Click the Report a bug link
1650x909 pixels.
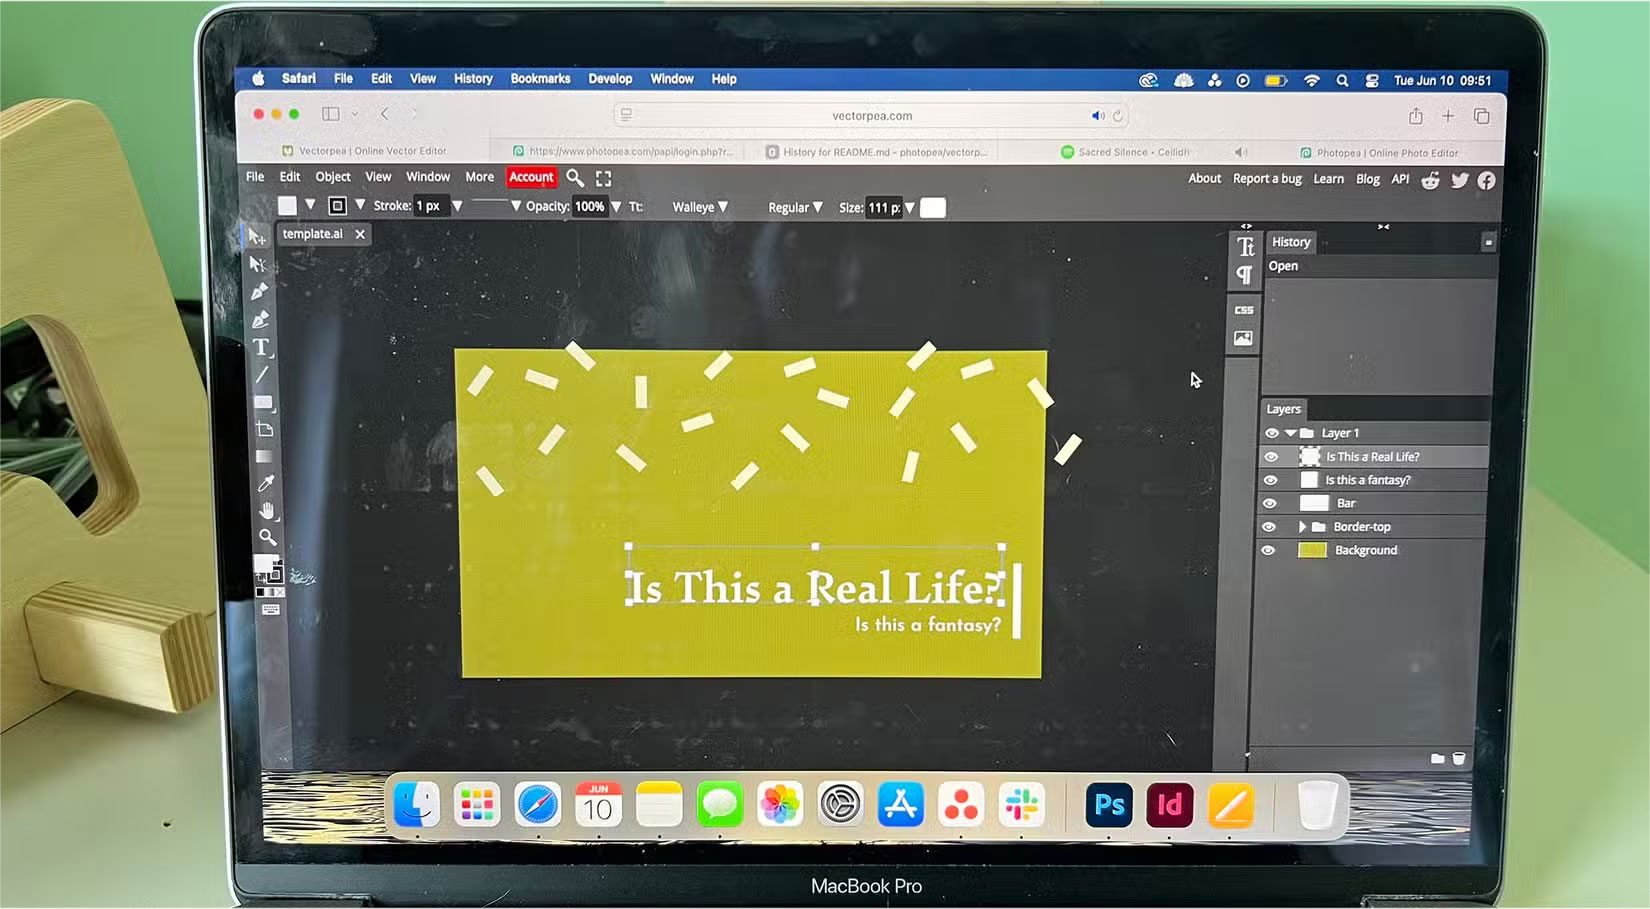click(1267, 178)
